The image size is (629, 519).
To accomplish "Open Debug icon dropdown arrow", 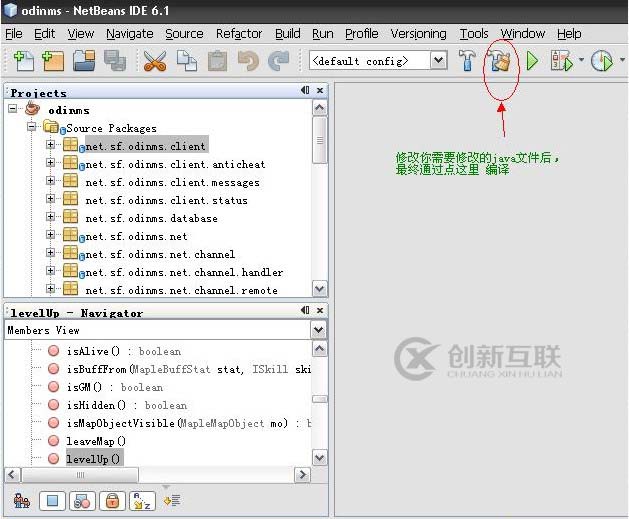I will coord(581,60).
